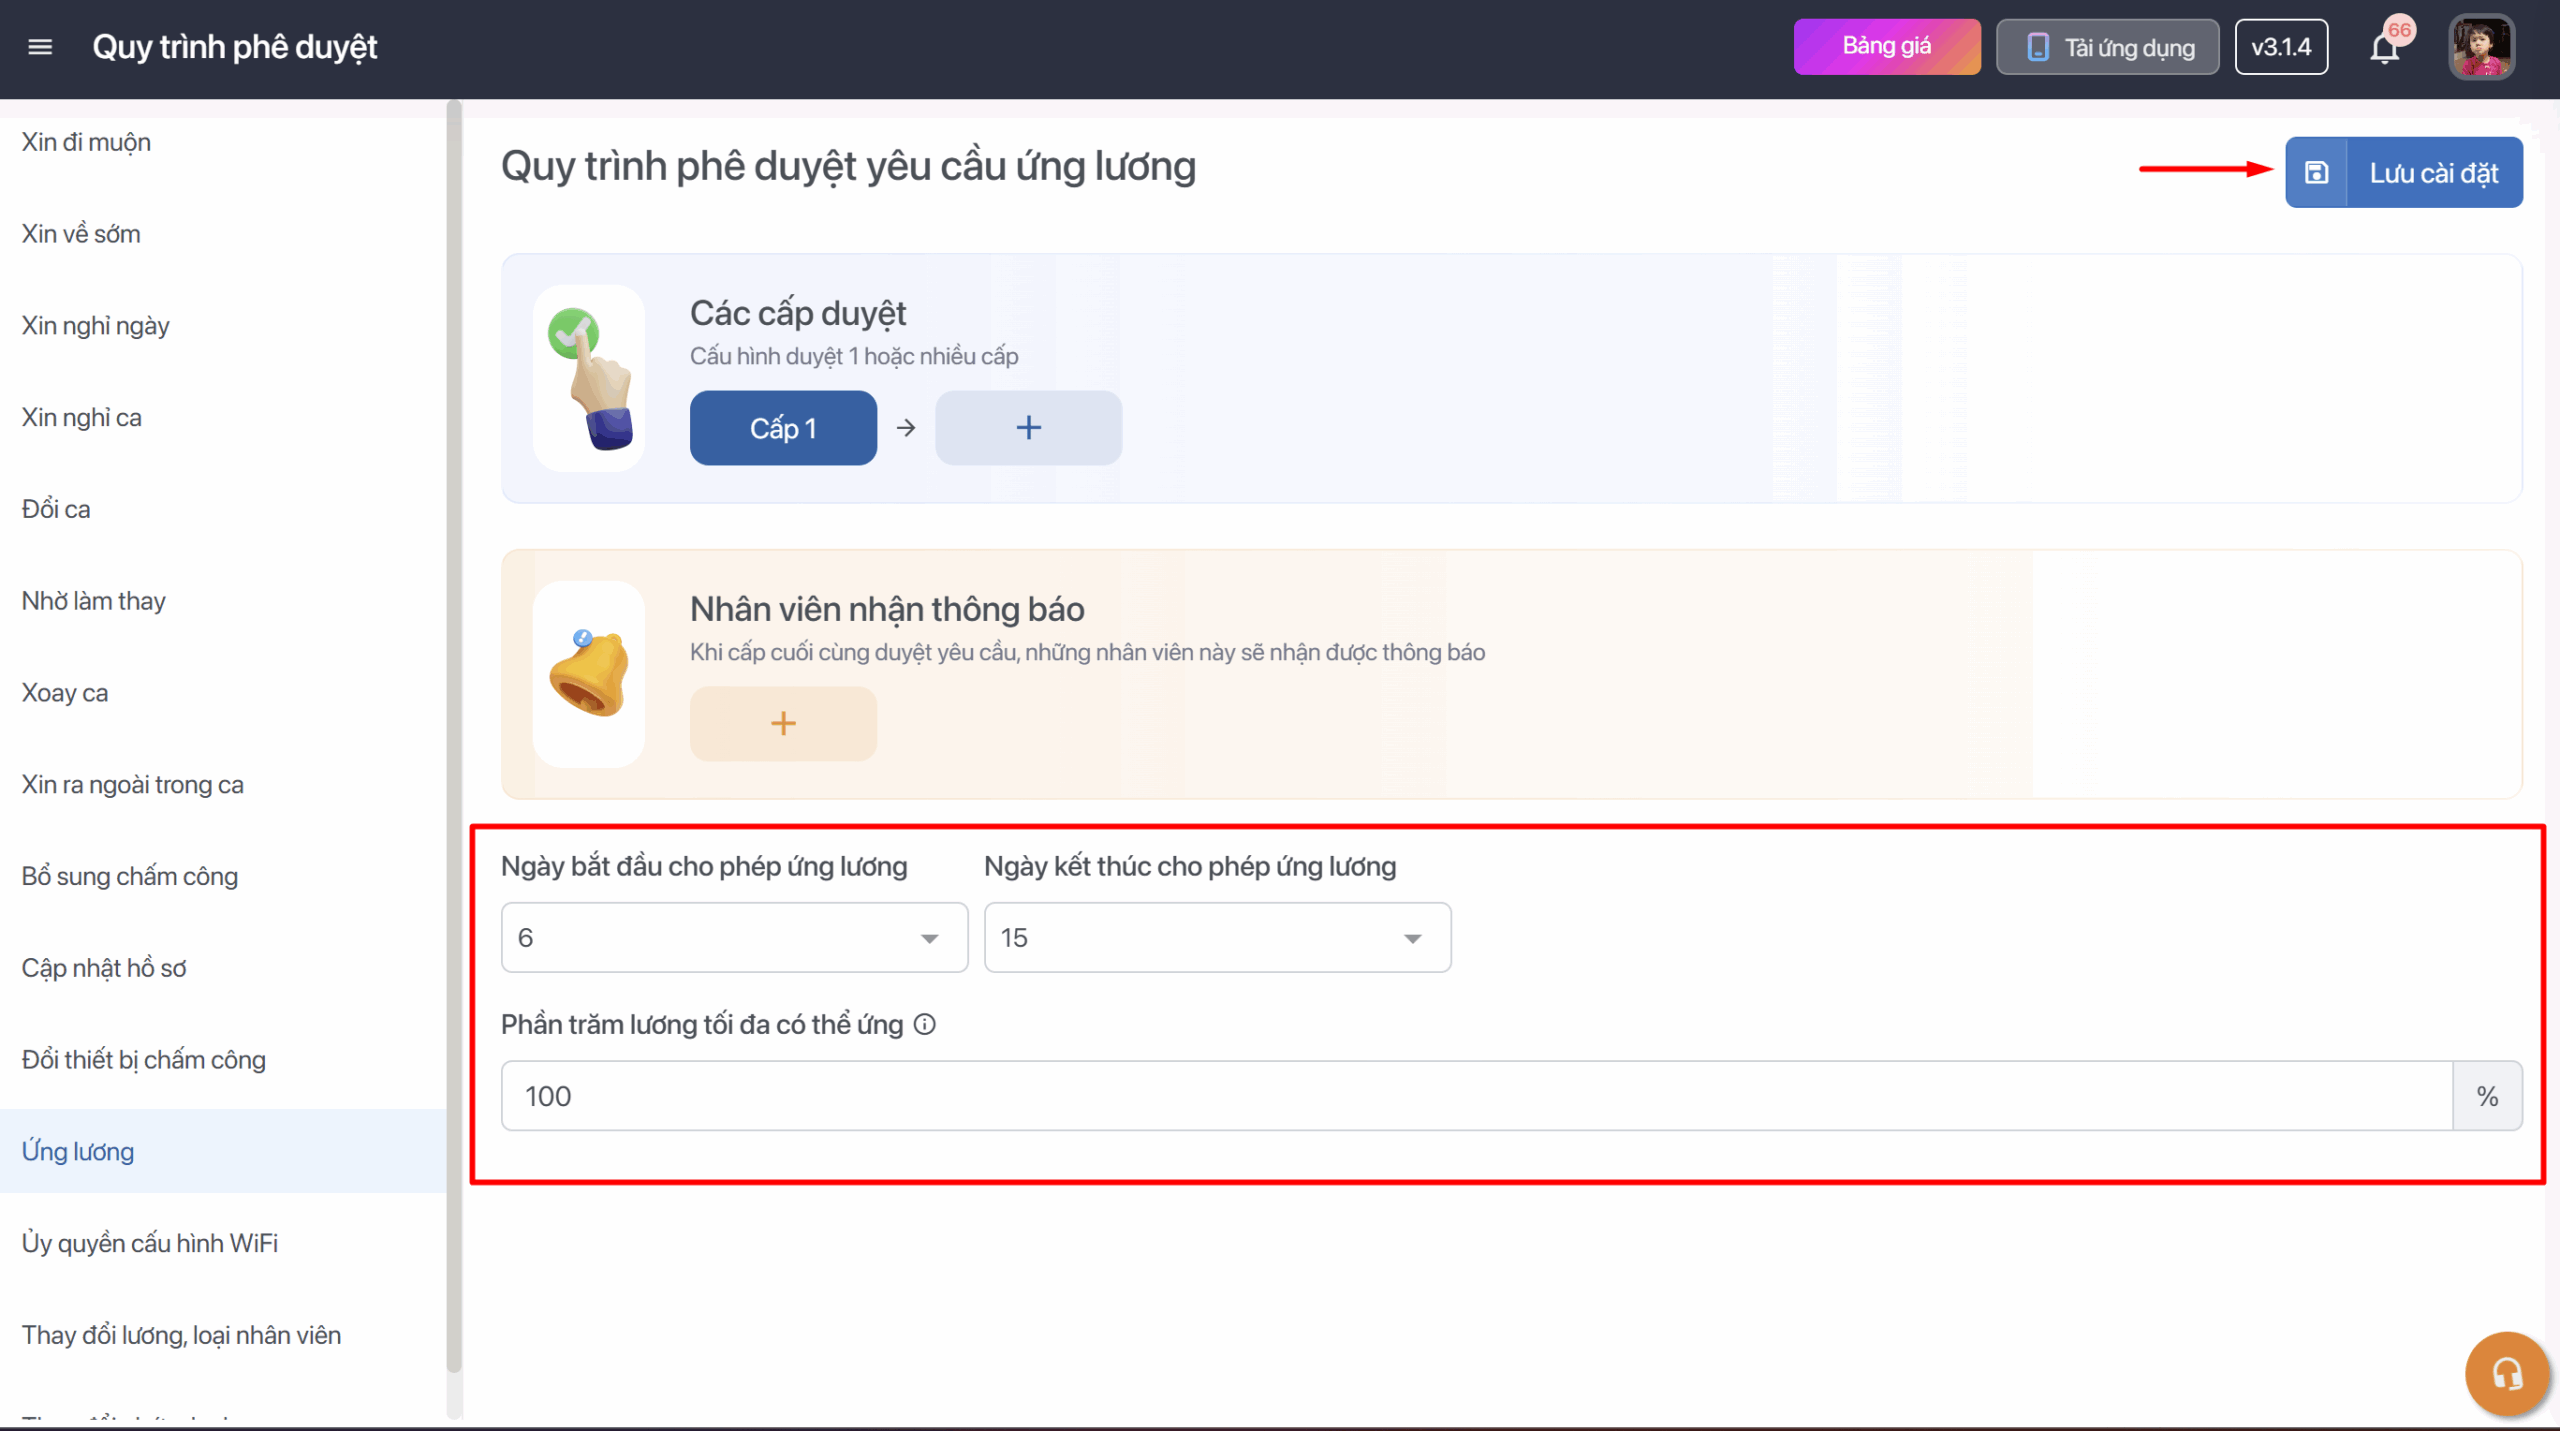Image resolution: width=2560 pixels, height=1431 pixels.
Task: Select Xin nghỉ ngày in the sidebar
Action: click(x=96, y=326)
